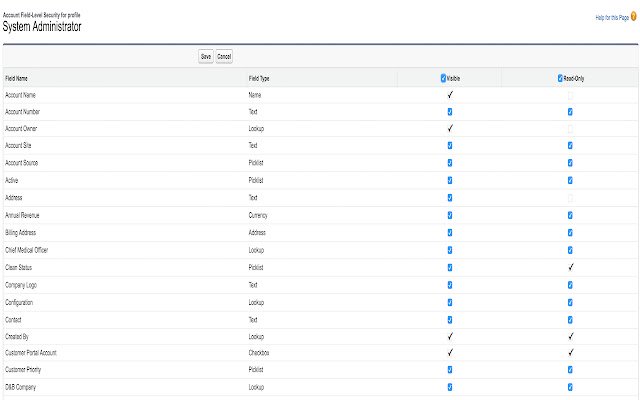Screen dimensions: 640x400
Task: Select the Account Name field row label
Action: coord(20,95)
